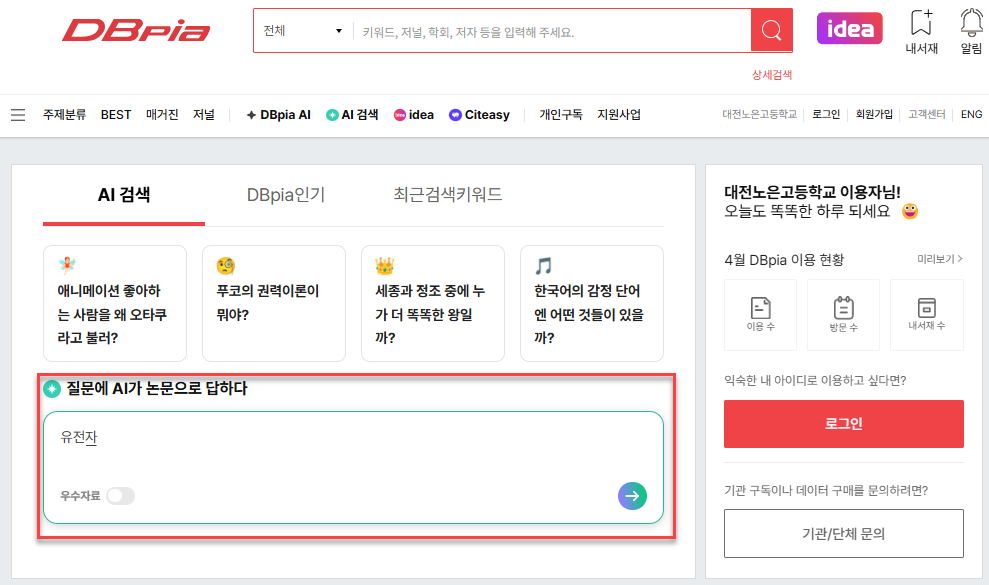Submit AI question with blue arrow icon
989x585 pixels.
(x=632, y=496)
